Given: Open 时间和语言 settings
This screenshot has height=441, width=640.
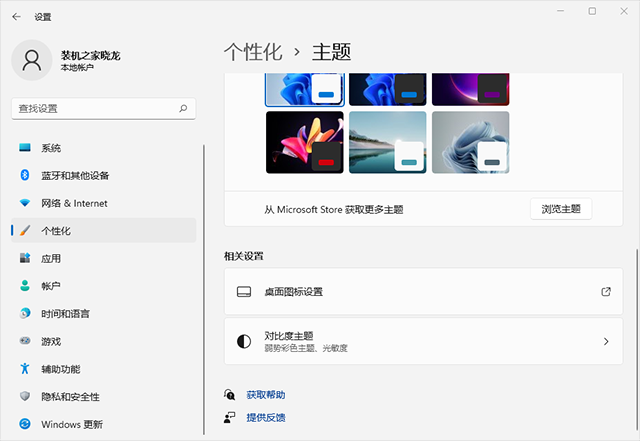Looking at the screenshot, I should [x=104, y=314].
